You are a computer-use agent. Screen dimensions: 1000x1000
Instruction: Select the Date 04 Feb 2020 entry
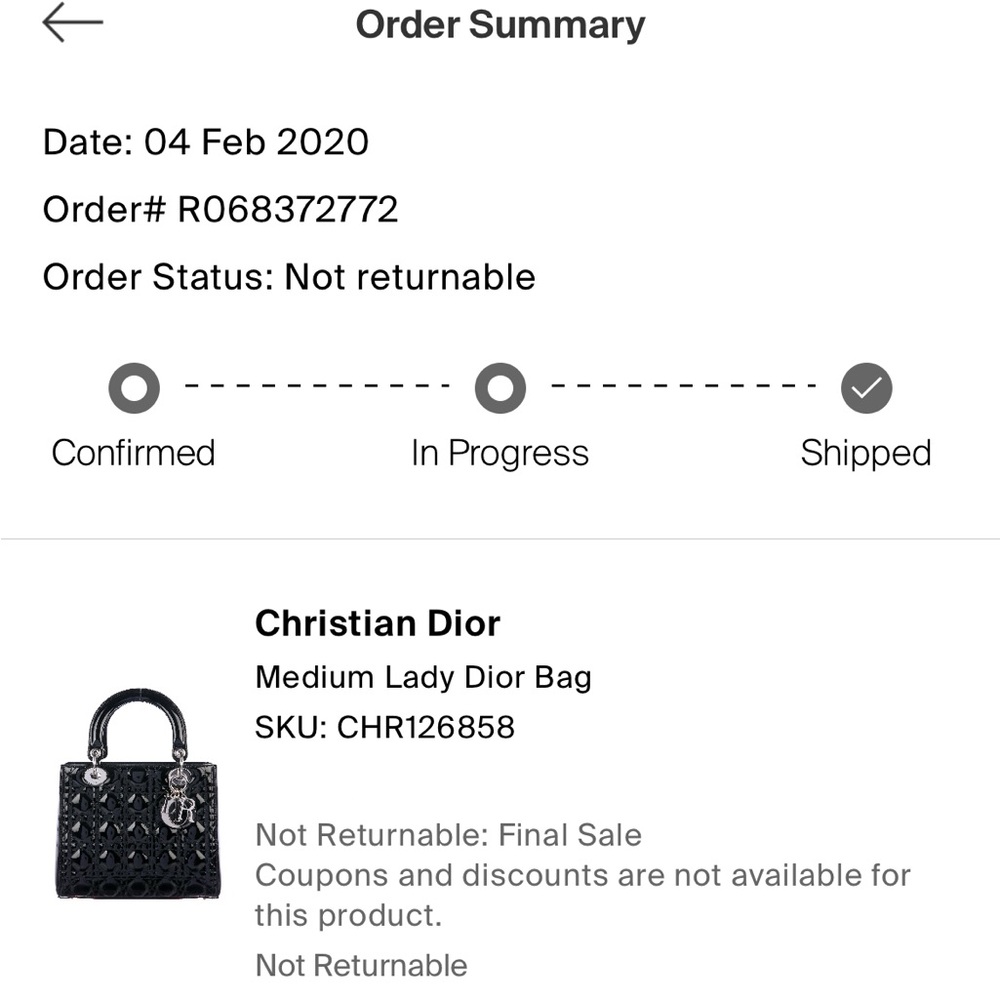tap(204, 142)
